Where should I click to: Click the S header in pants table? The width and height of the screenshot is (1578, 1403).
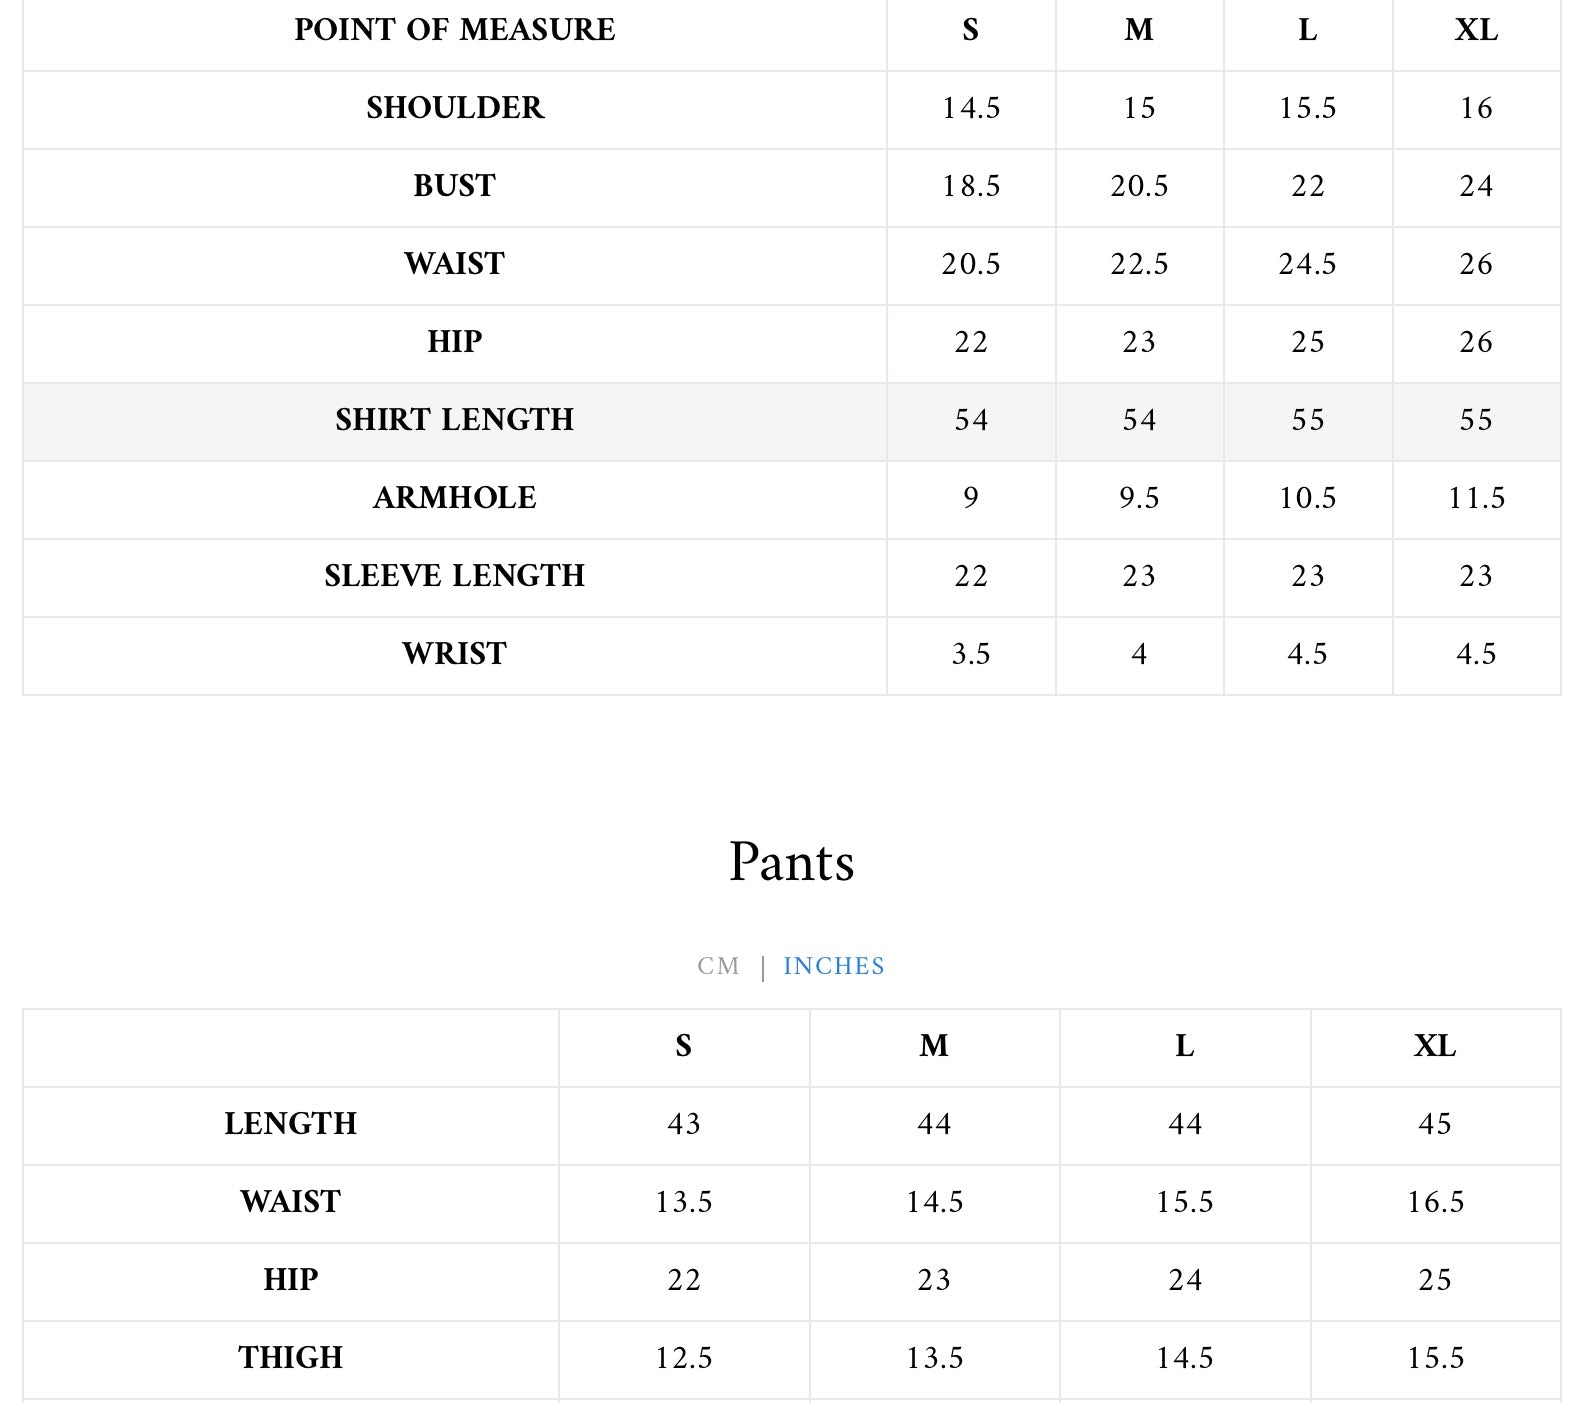684,1046
